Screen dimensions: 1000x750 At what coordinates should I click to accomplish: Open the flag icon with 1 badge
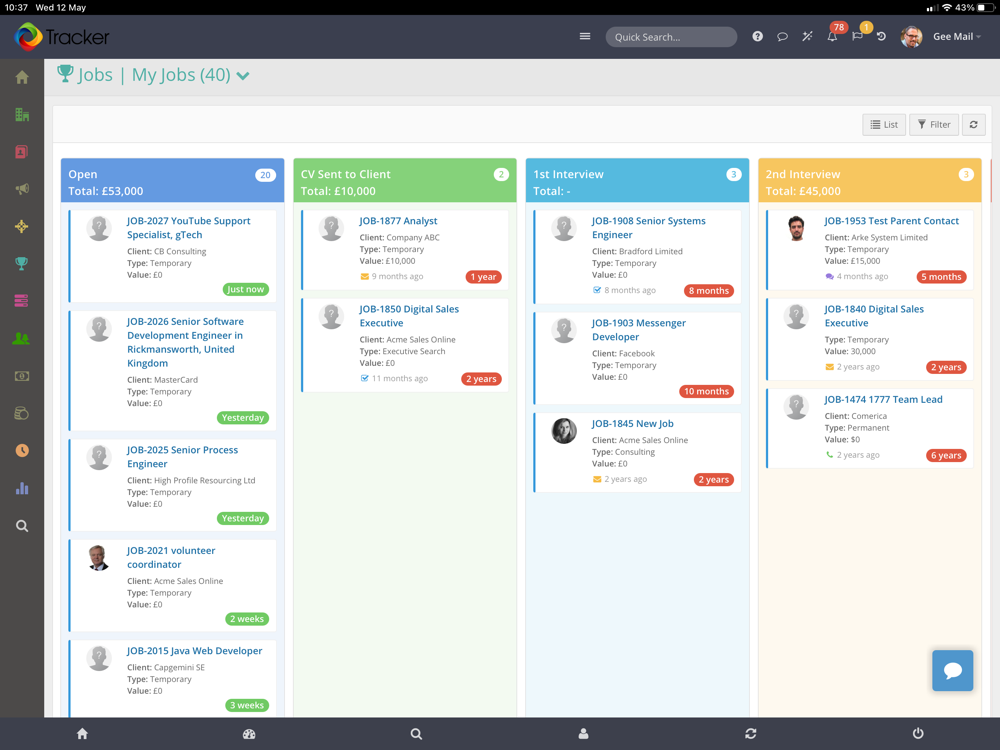pyautogui.click(x=859, y=34)
